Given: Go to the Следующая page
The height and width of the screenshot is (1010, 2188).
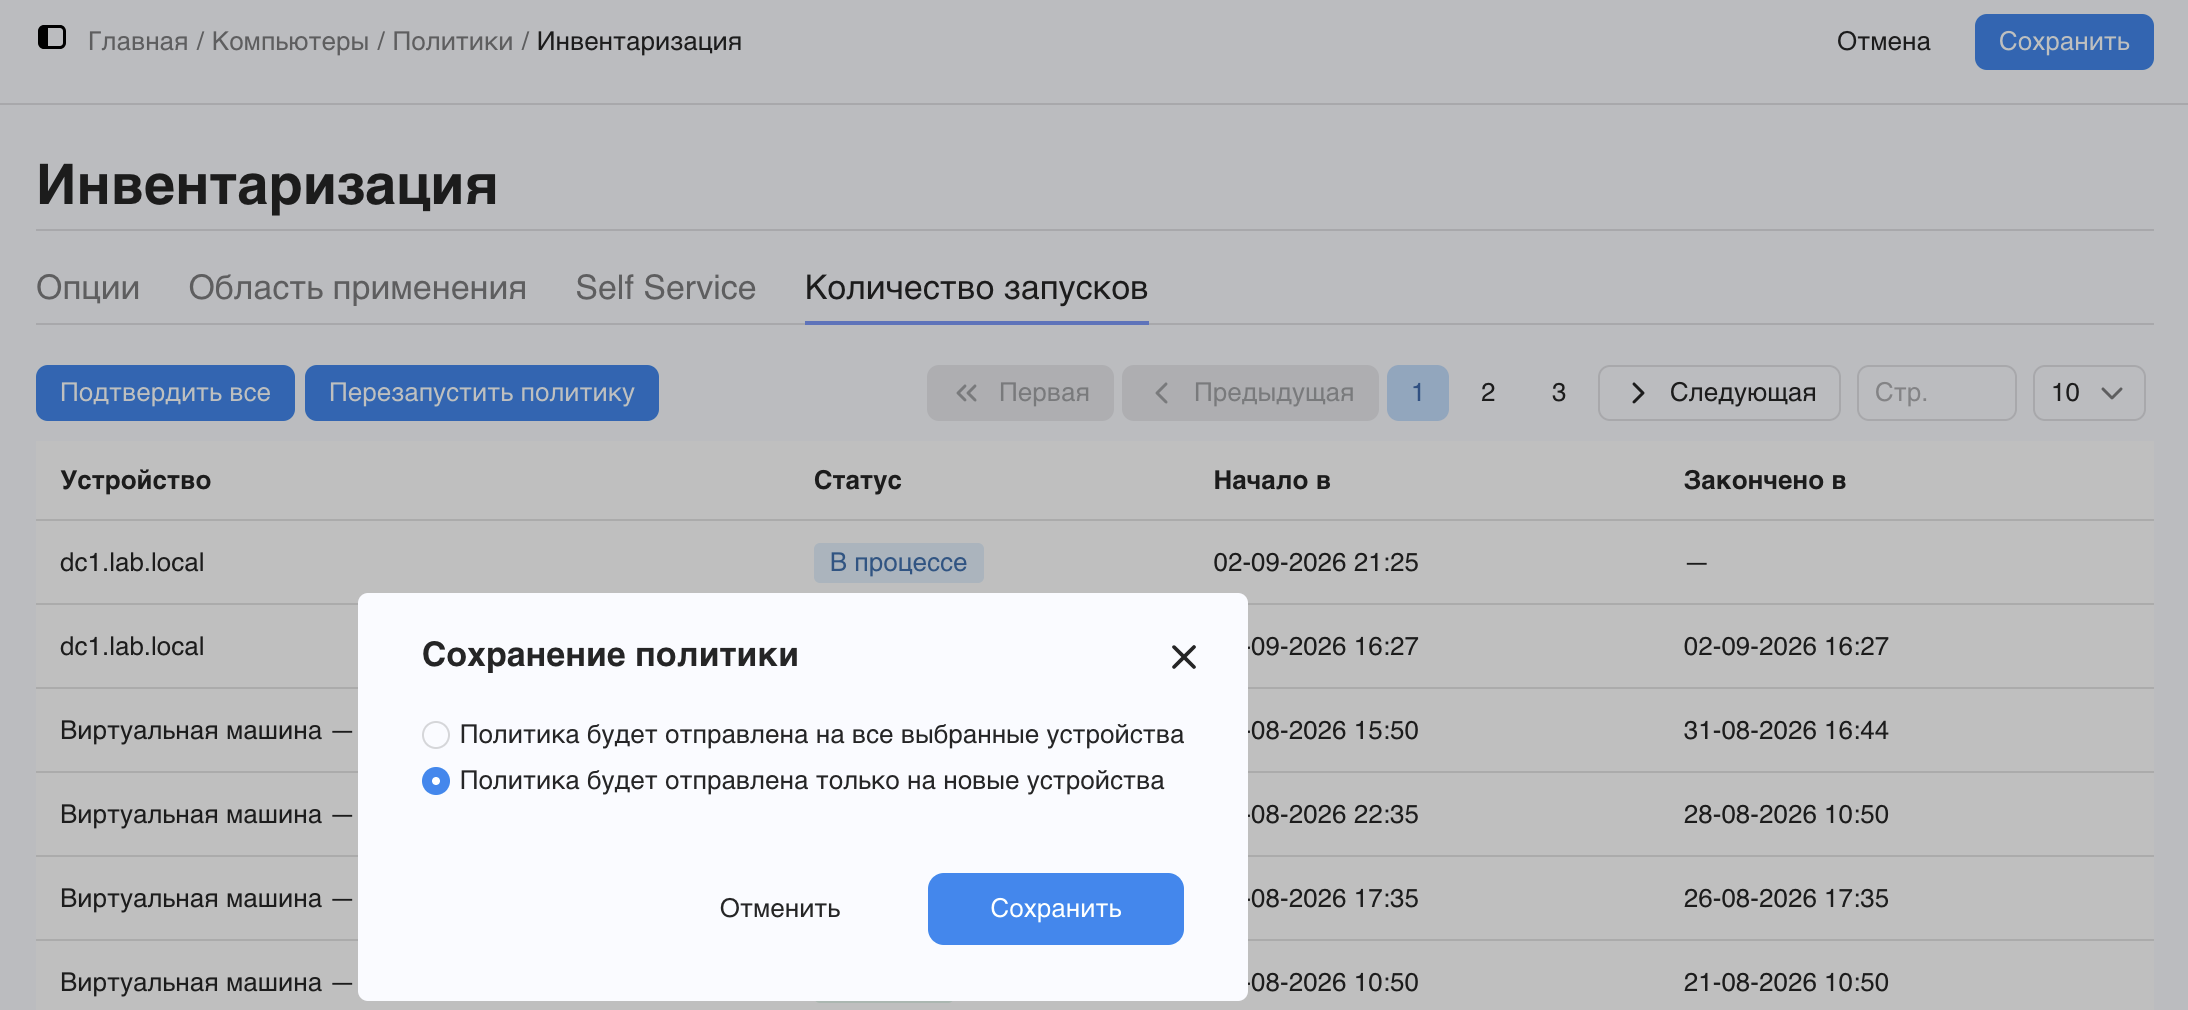Looking at the screenshot, I should tap(1719, 393).
